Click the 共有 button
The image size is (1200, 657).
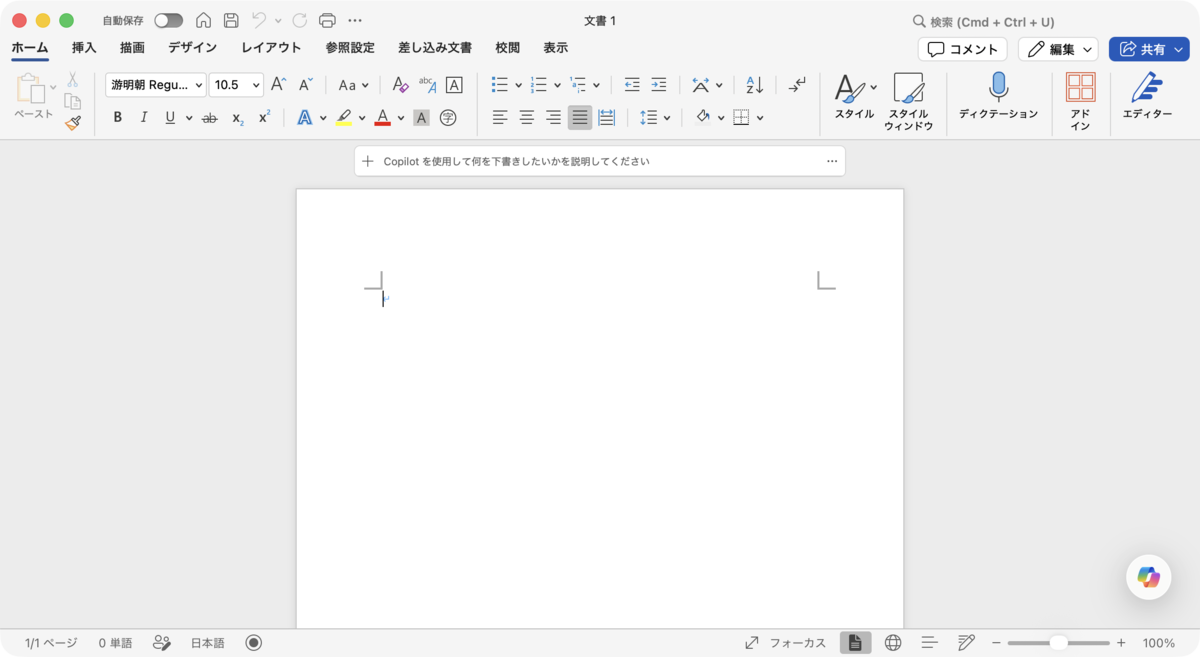click(x=1149, y=49)
